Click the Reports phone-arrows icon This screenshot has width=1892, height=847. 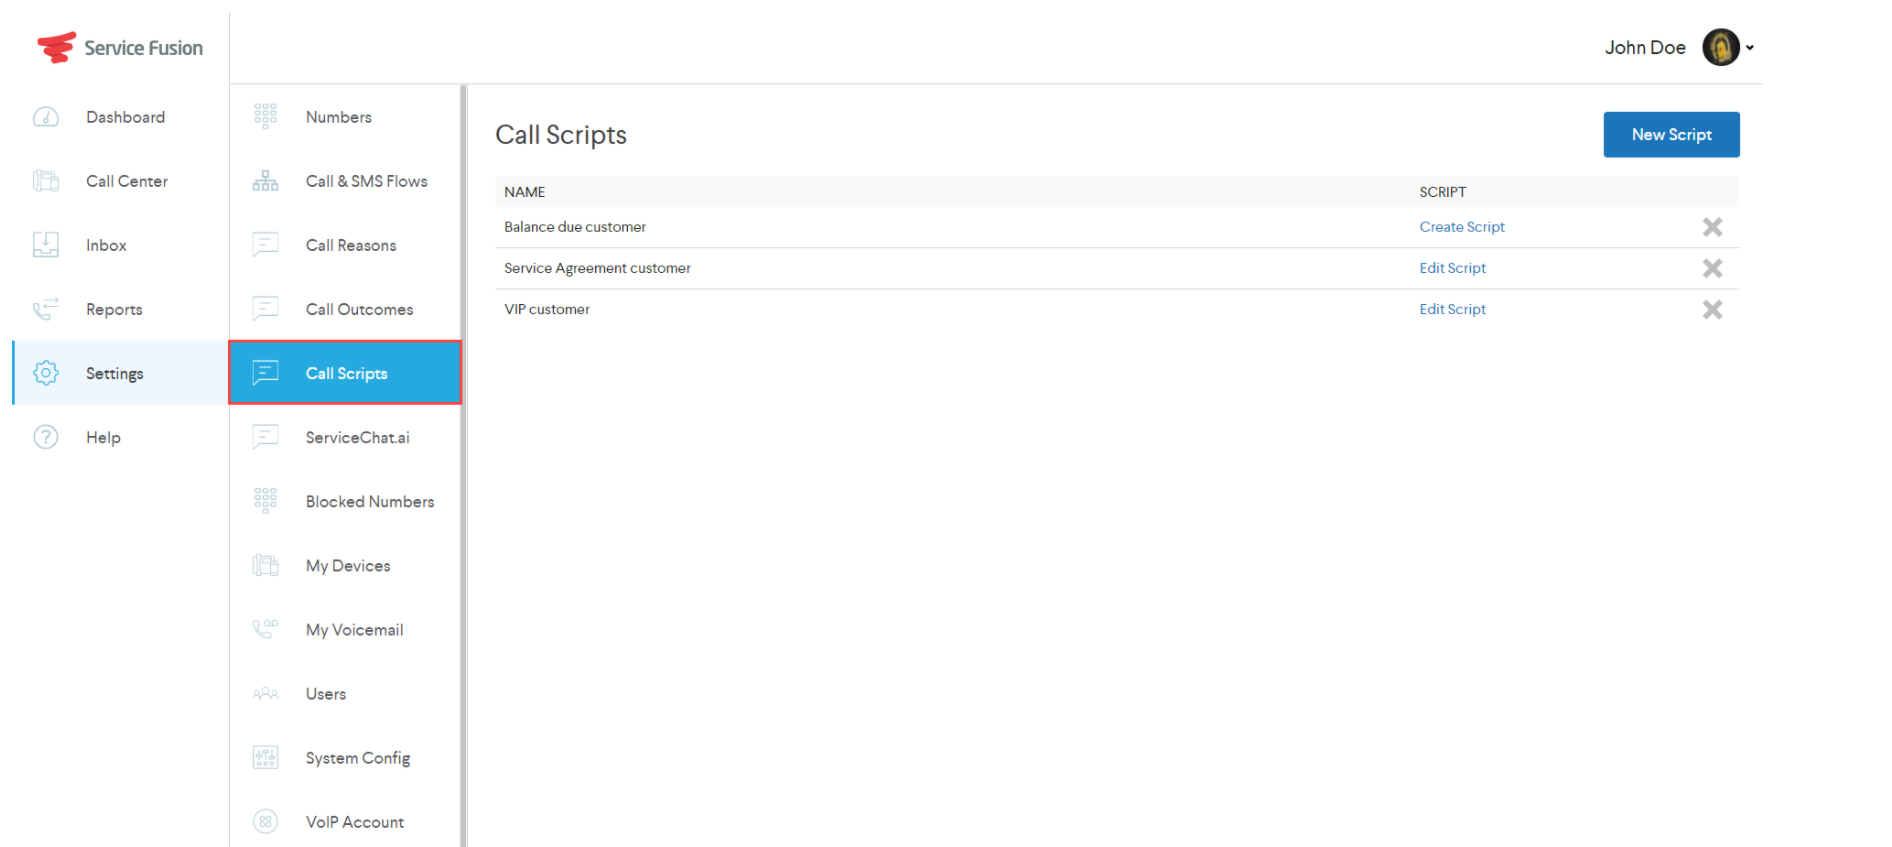click(46, 309)
